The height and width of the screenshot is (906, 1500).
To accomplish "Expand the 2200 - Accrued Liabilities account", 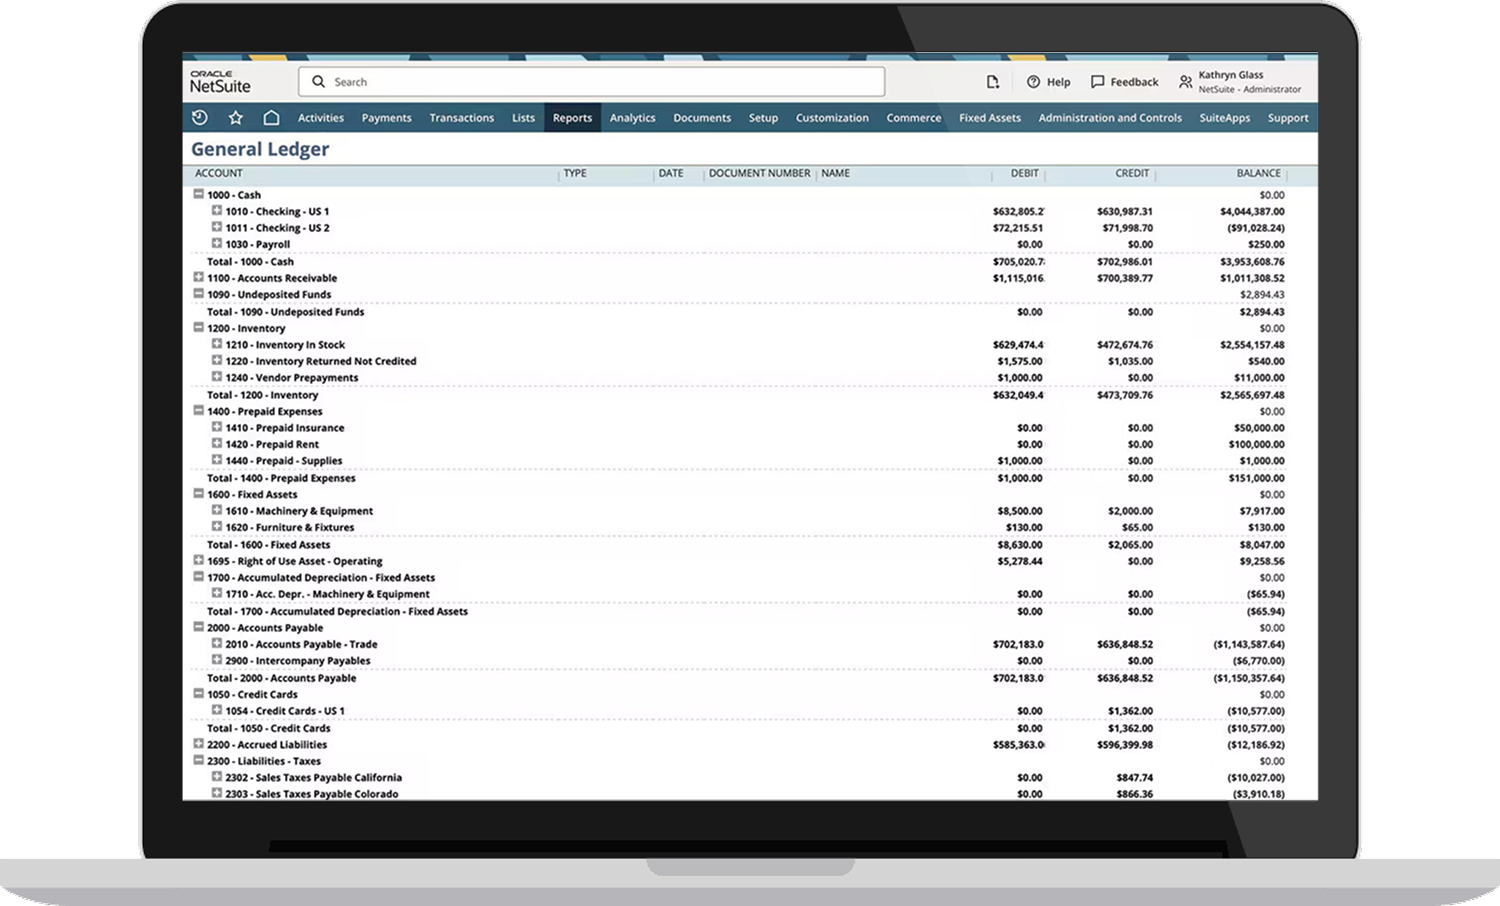I will click(197, 744).
